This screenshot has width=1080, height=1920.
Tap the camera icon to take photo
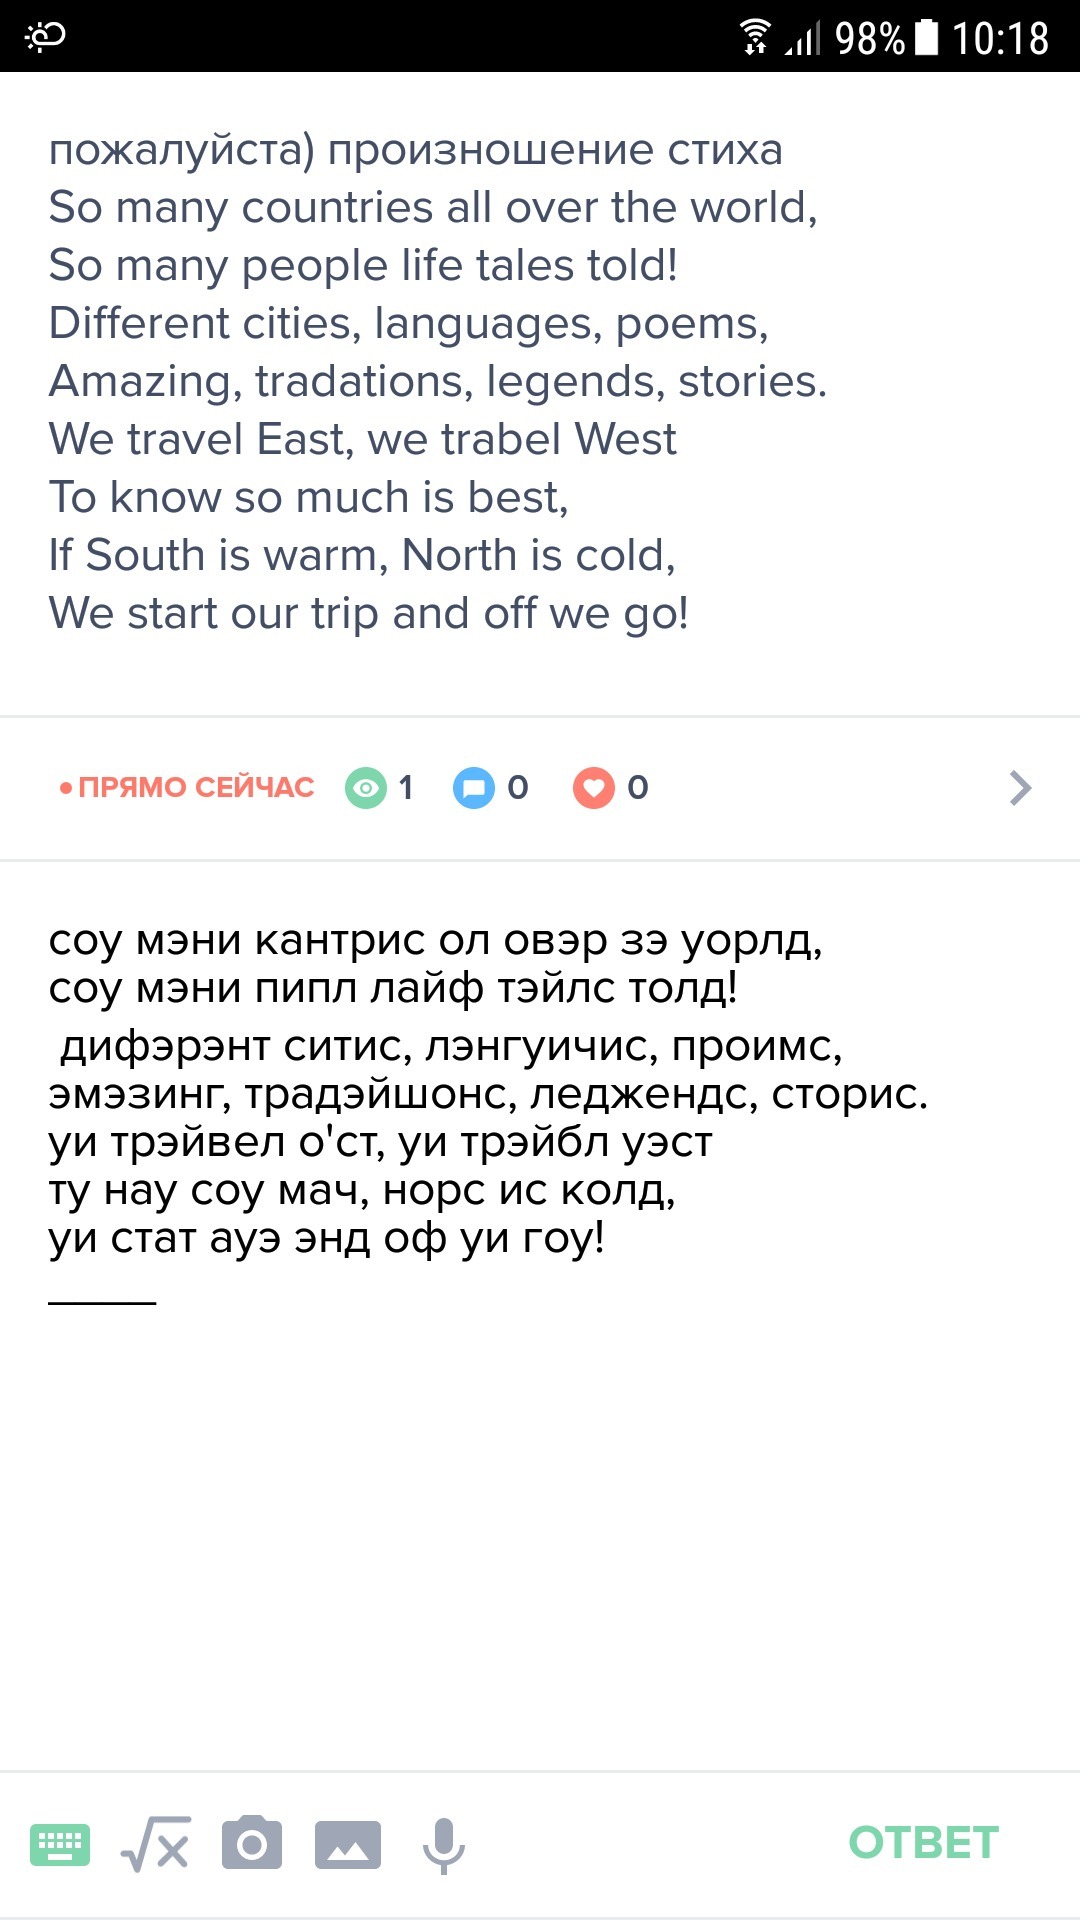tap(252, 1843)
